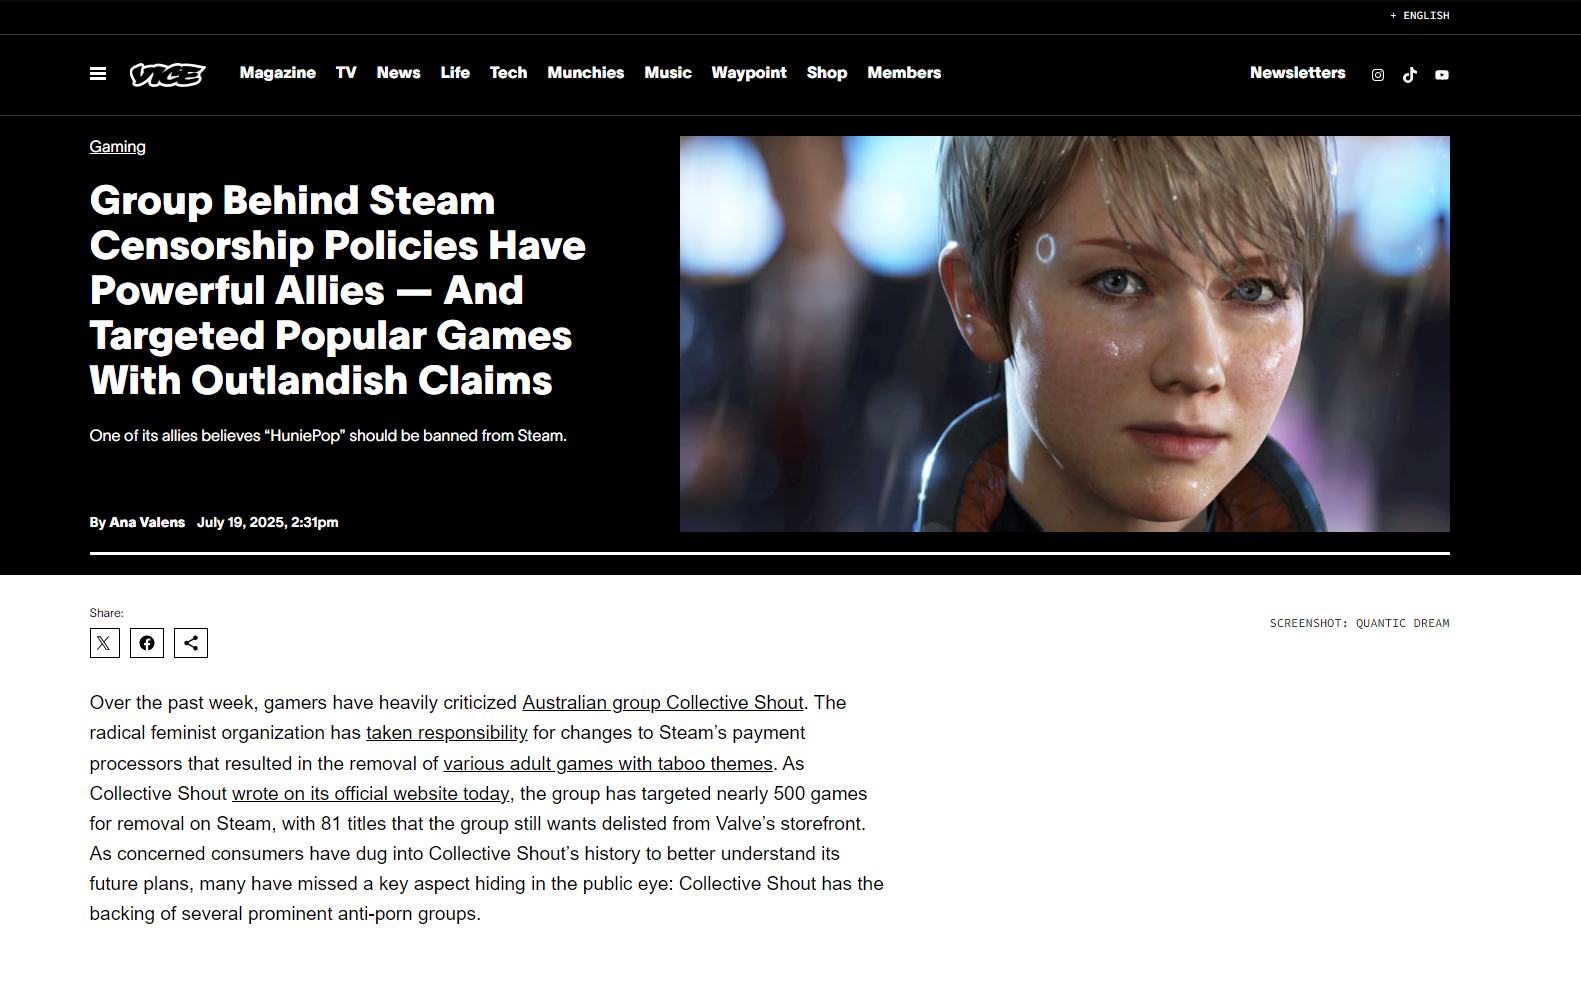This screenshot has width=1581, height=1003.
Task: Click the article headline text
Action: 338,290
